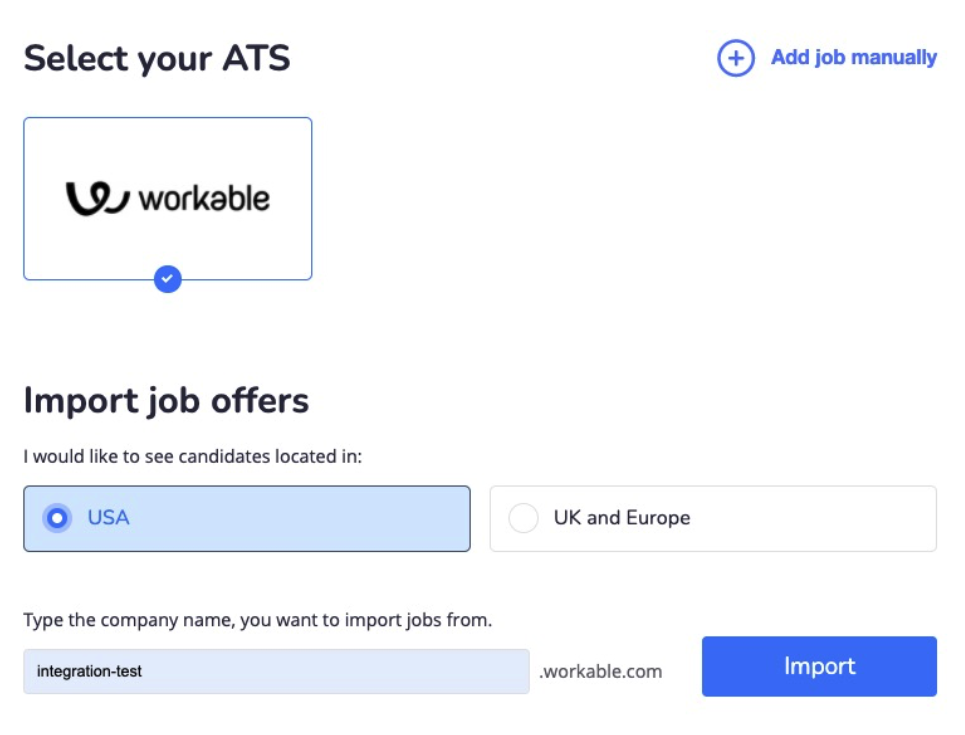Click the Select your ATS heading
Viewport: 965px width, 735px height.
pyautogui.click(x=157, y=58)
